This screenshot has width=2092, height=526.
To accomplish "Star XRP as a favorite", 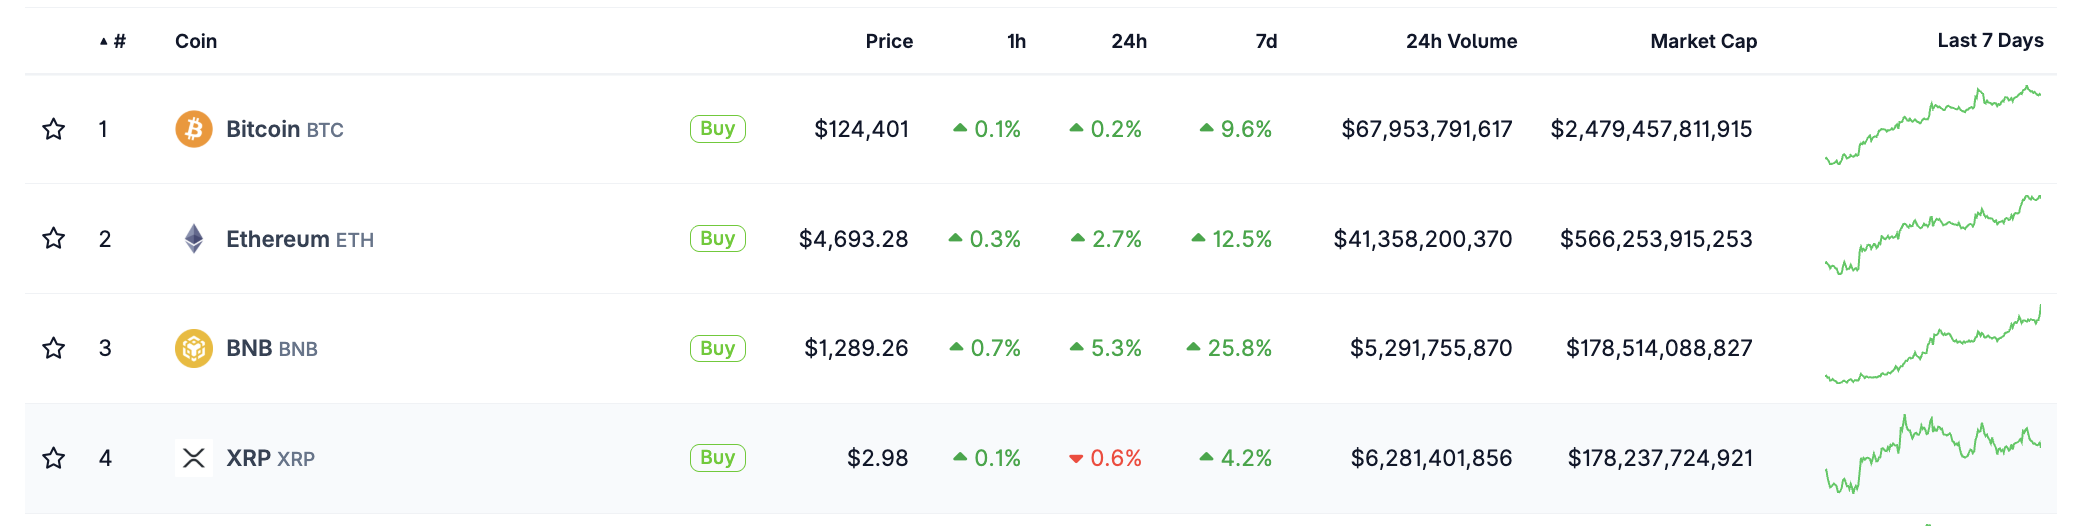I will tap(54, 458).
